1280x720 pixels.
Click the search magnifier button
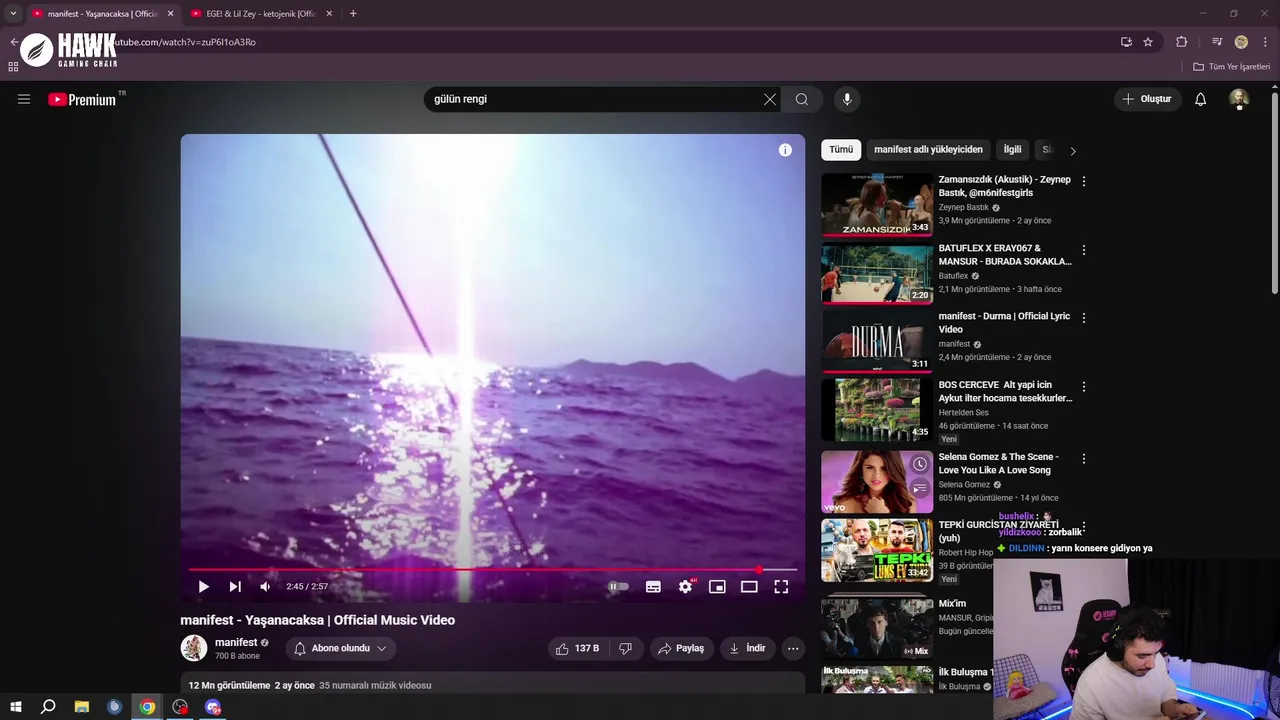[x=802, y=99]
